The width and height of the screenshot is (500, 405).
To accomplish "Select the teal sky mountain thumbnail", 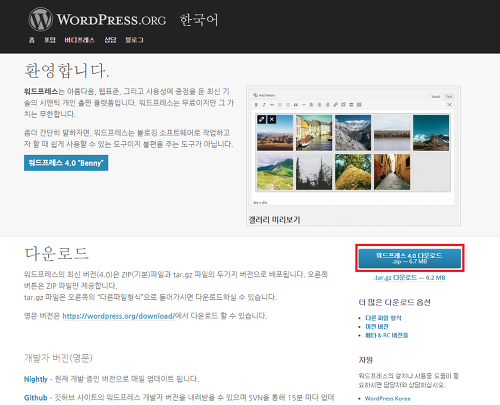I will [x=431, y=133].
